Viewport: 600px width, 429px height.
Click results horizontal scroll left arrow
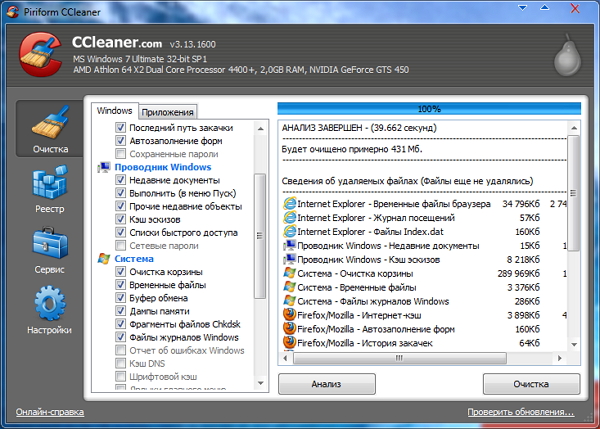coord(285,358)
